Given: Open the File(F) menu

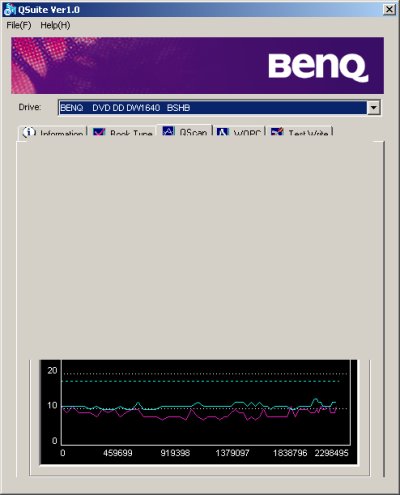Looking at the screenshot, I should (19, 25).
